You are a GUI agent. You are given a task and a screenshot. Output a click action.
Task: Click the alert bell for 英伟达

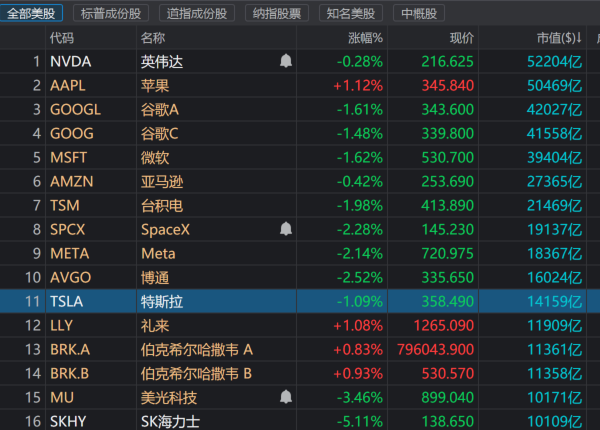pyautogui.click(x=286, y=61)
